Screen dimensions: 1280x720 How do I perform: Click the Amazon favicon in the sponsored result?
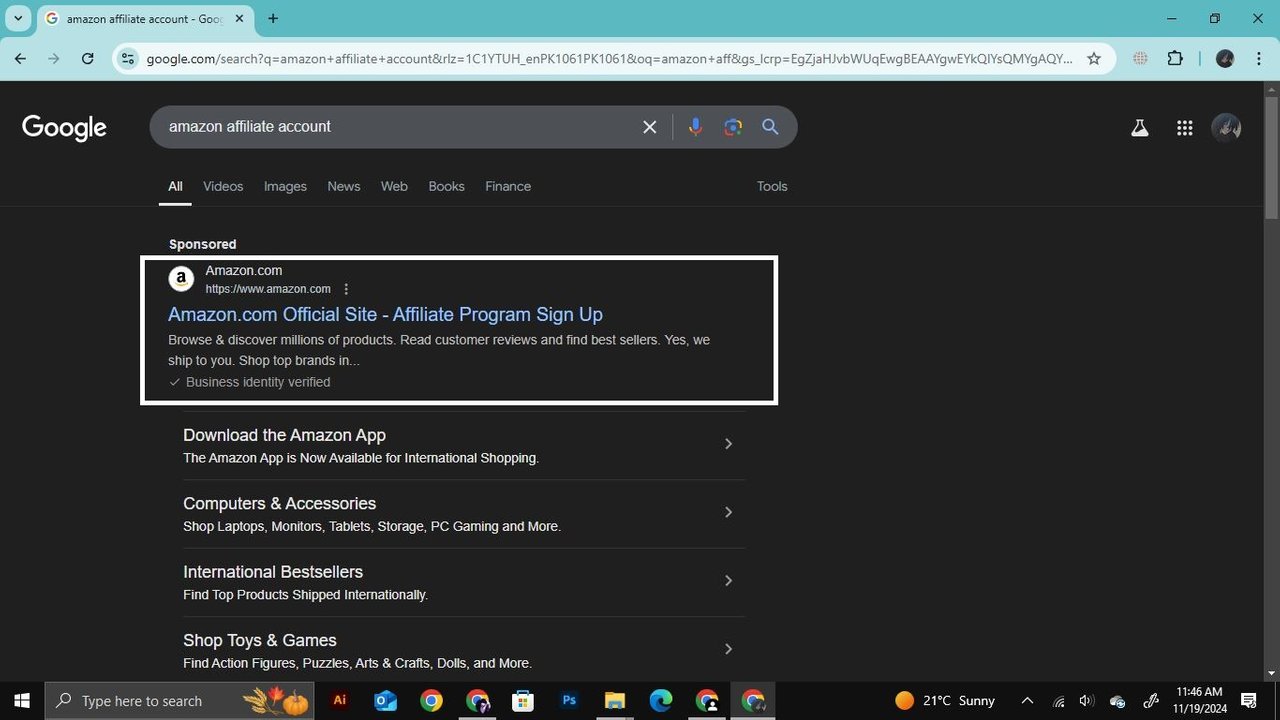click(x=181, y=279)
